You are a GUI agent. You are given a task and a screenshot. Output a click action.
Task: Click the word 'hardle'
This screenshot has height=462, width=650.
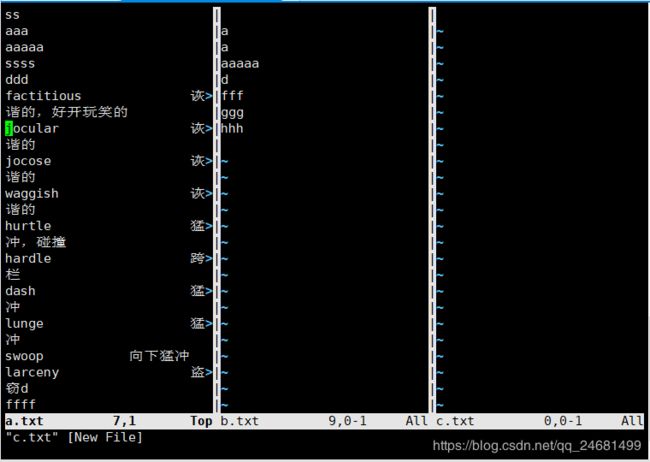pos(28,258)
